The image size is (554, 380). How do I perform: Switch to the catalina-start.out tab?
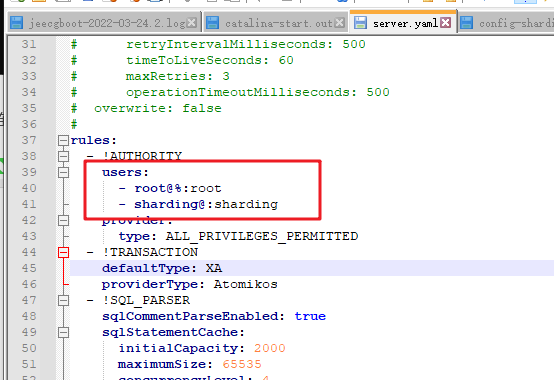click(276, 23)
